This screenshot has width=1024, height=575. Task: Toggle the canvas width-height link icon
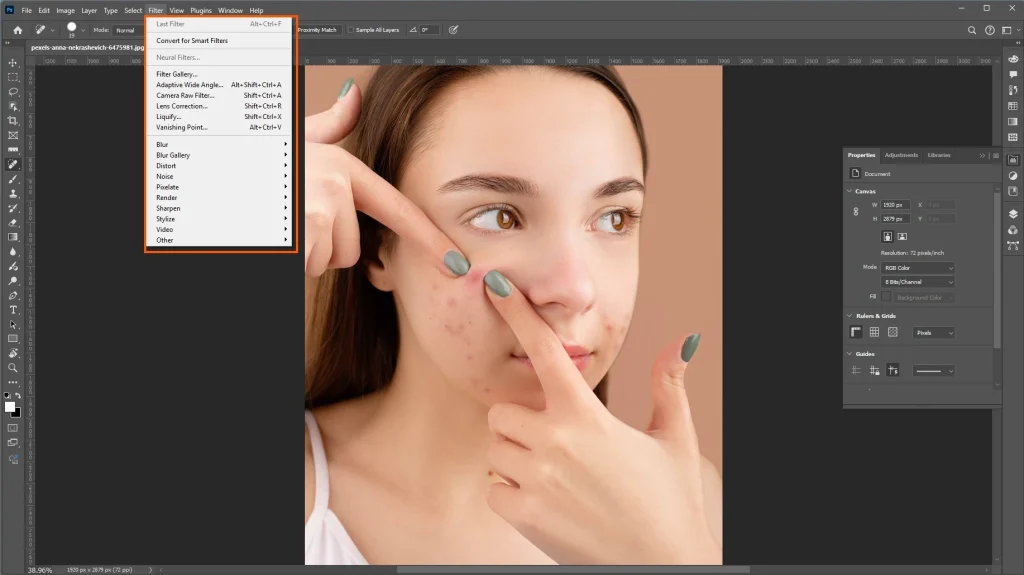tap(856, 212)
